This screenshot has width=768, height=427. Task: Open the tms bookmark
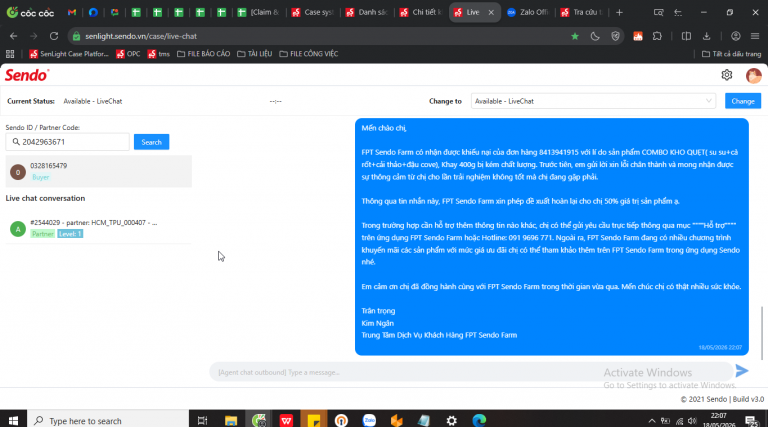click(159, 54)
